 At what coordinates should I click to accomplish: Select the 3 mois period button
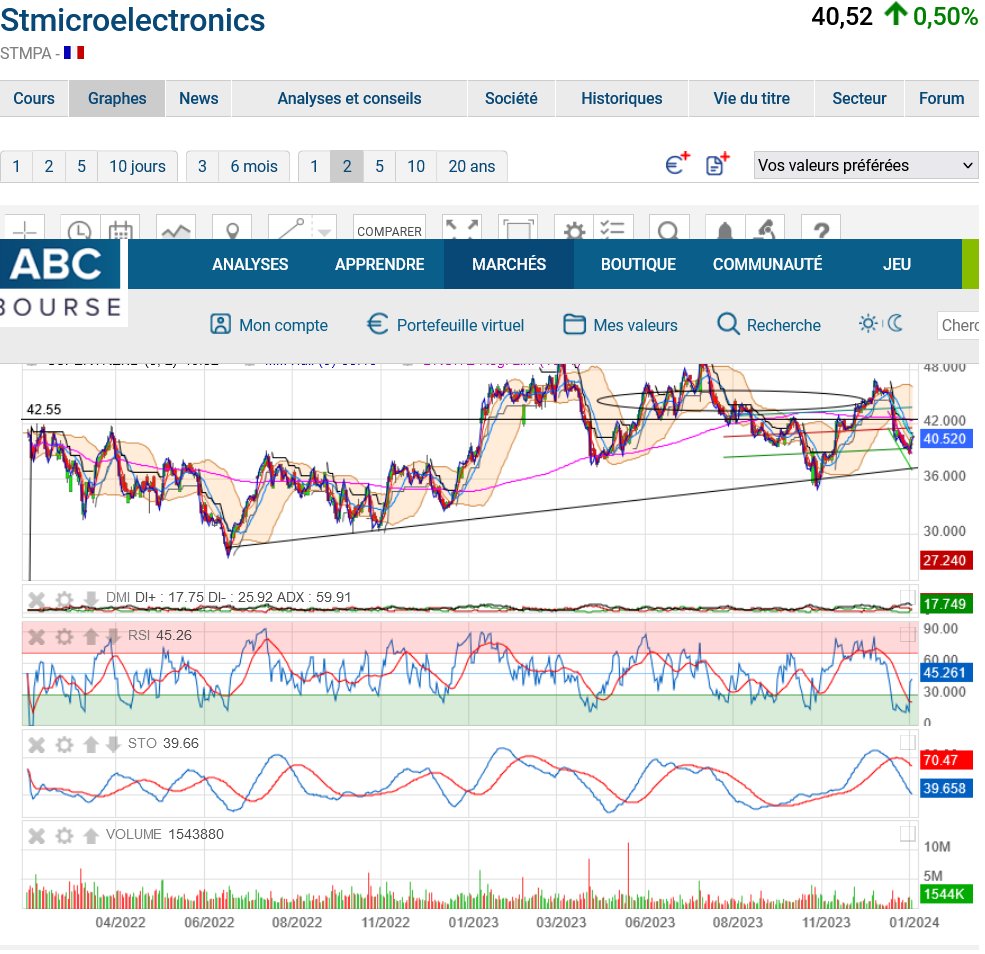(x=202, y=166)
